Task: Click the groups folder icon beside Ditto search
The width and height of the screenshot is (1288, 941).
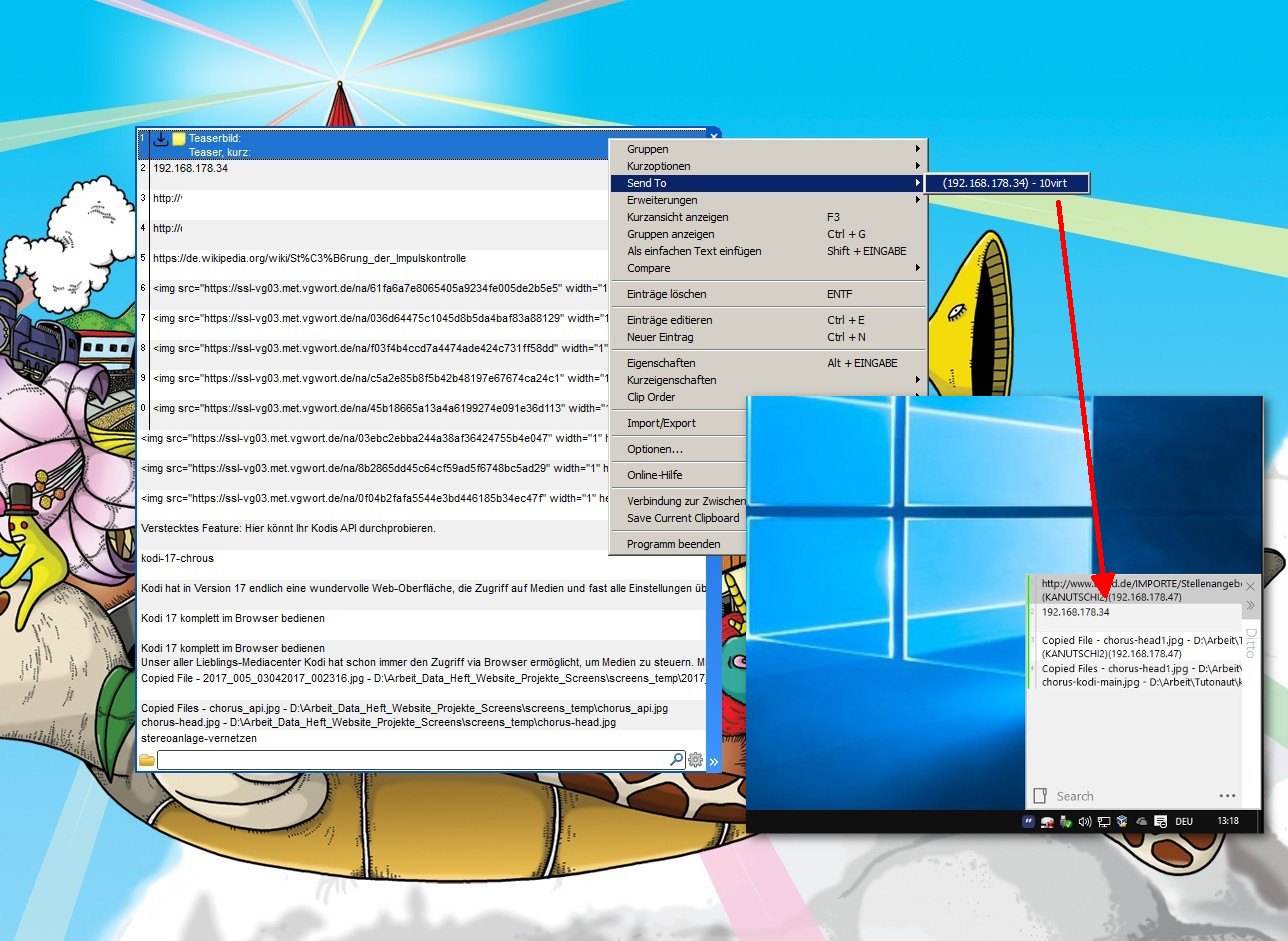Action: [x=147, y=761]
